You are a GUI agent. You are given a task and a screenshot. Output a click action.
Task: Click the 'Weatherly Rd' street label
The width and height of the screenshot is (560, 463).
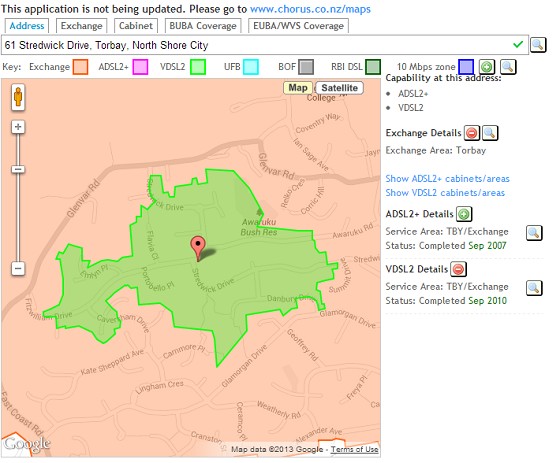[279, 410]
